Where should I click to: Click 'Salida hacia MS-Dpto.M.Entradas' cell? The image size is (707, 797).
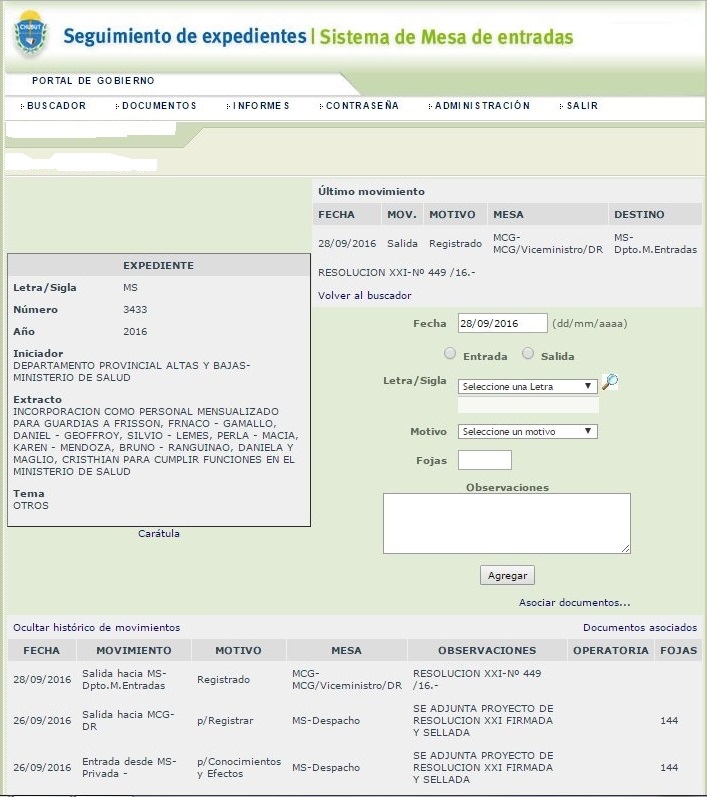pos(125,680)
